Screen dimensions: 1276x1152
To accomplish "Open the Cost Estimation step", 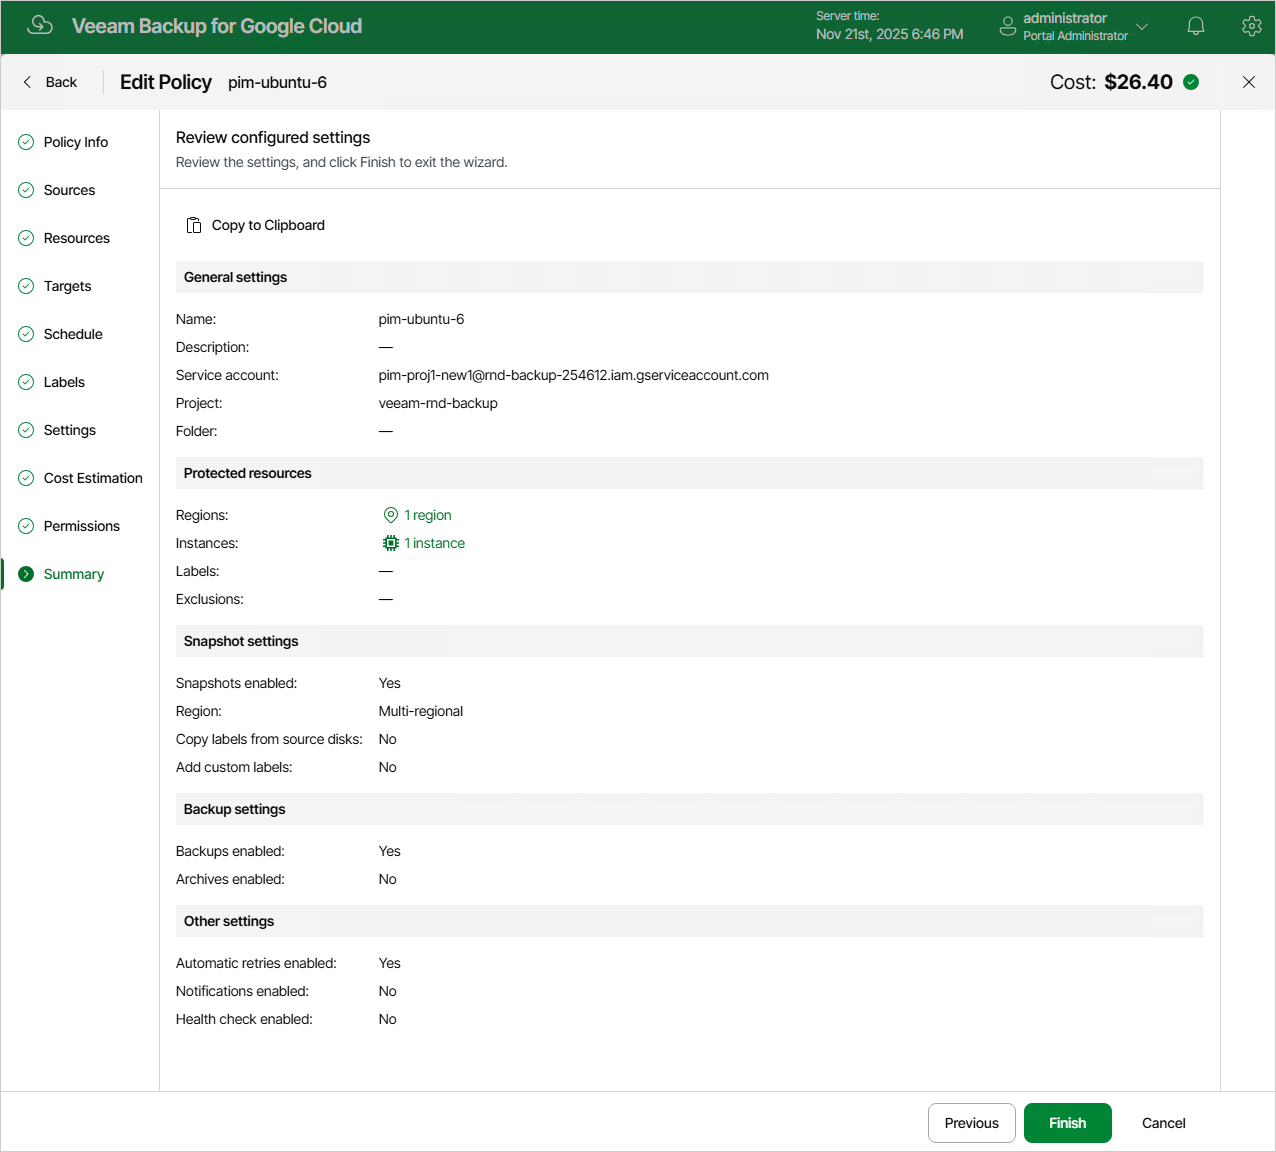I will pos(93,478).
